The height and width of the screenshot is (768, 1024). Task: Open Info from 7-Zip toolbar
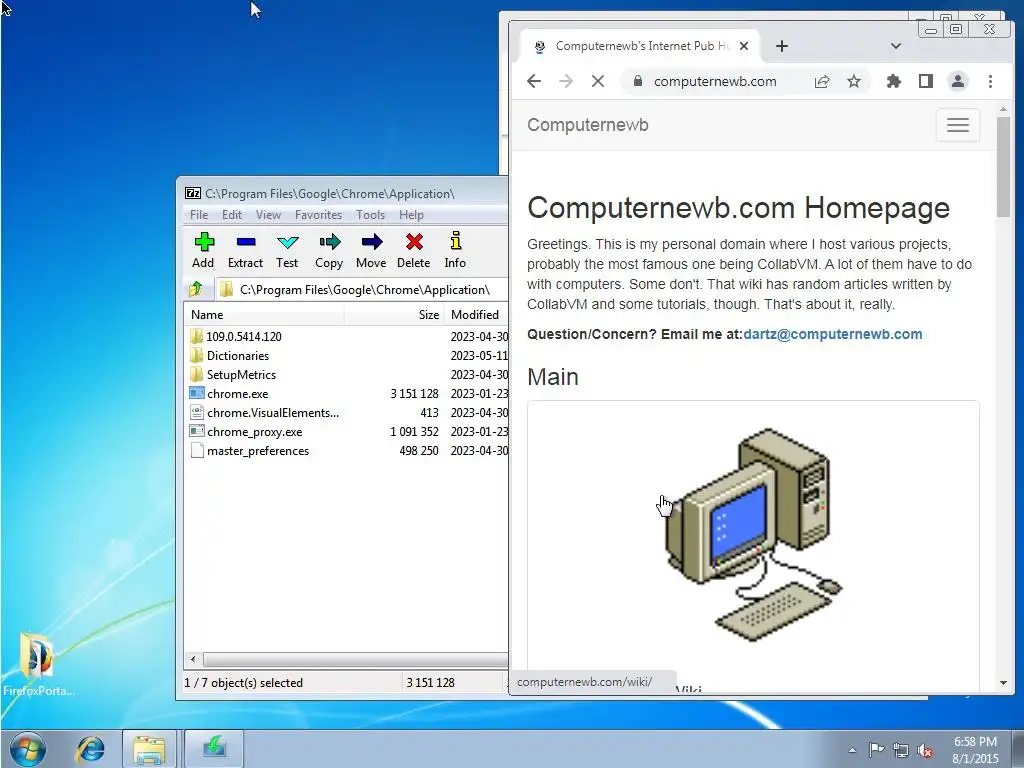tap(455, 250)
